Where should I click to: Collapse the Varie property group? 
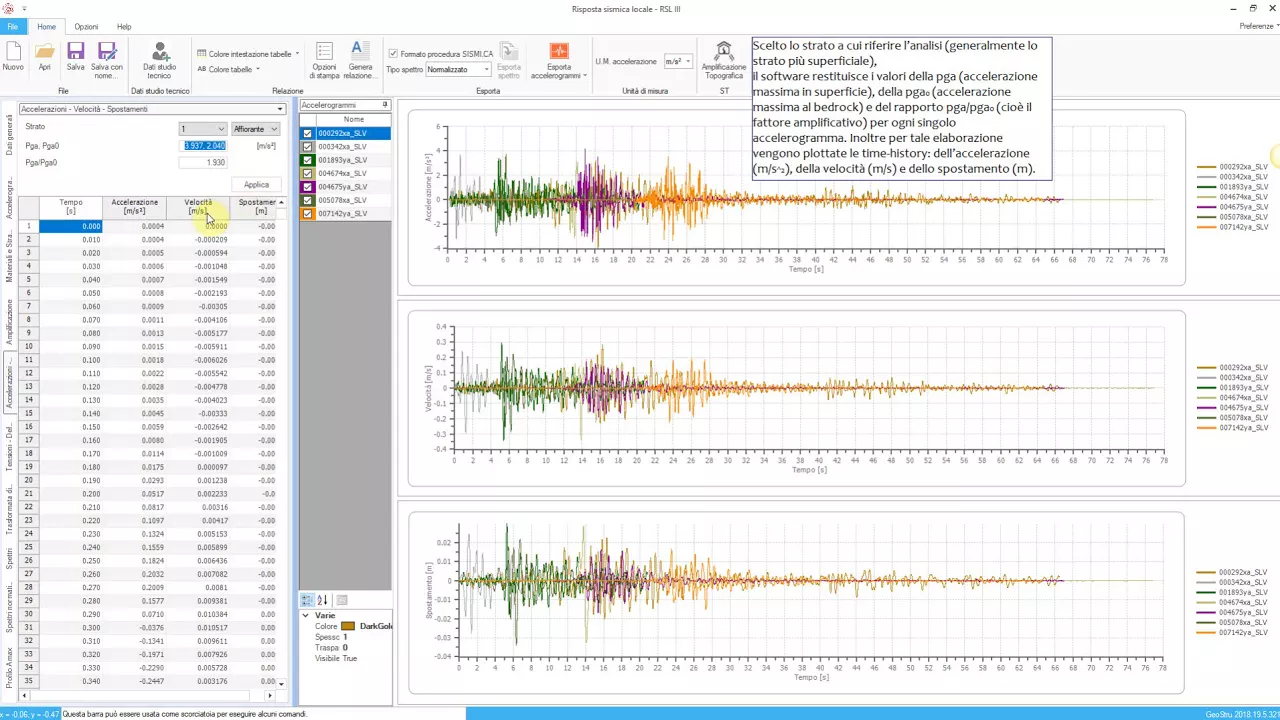pos(306,616)
